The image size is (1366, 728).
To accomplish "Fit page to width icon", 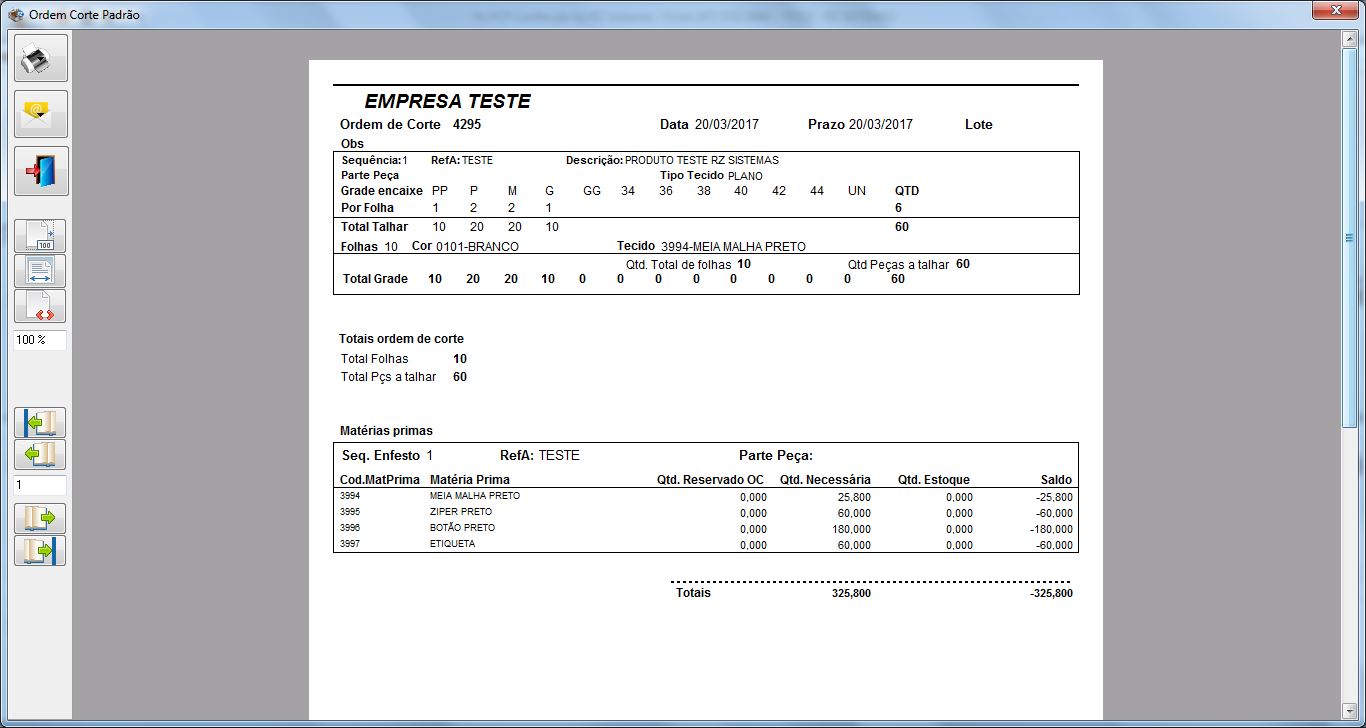I will (x=40, y=271).
